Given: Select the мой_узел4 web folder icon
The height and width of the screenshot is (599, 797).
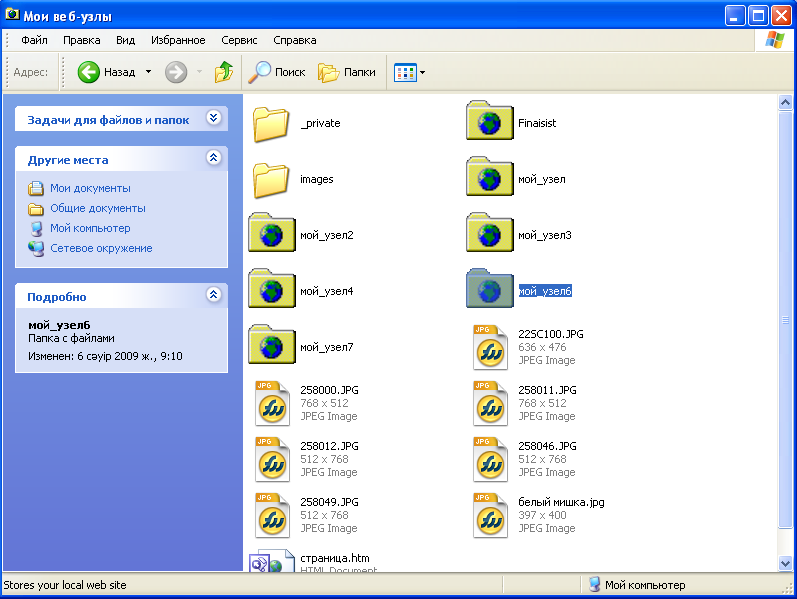Looking at the screenshot, I should (x=272, y=288).
